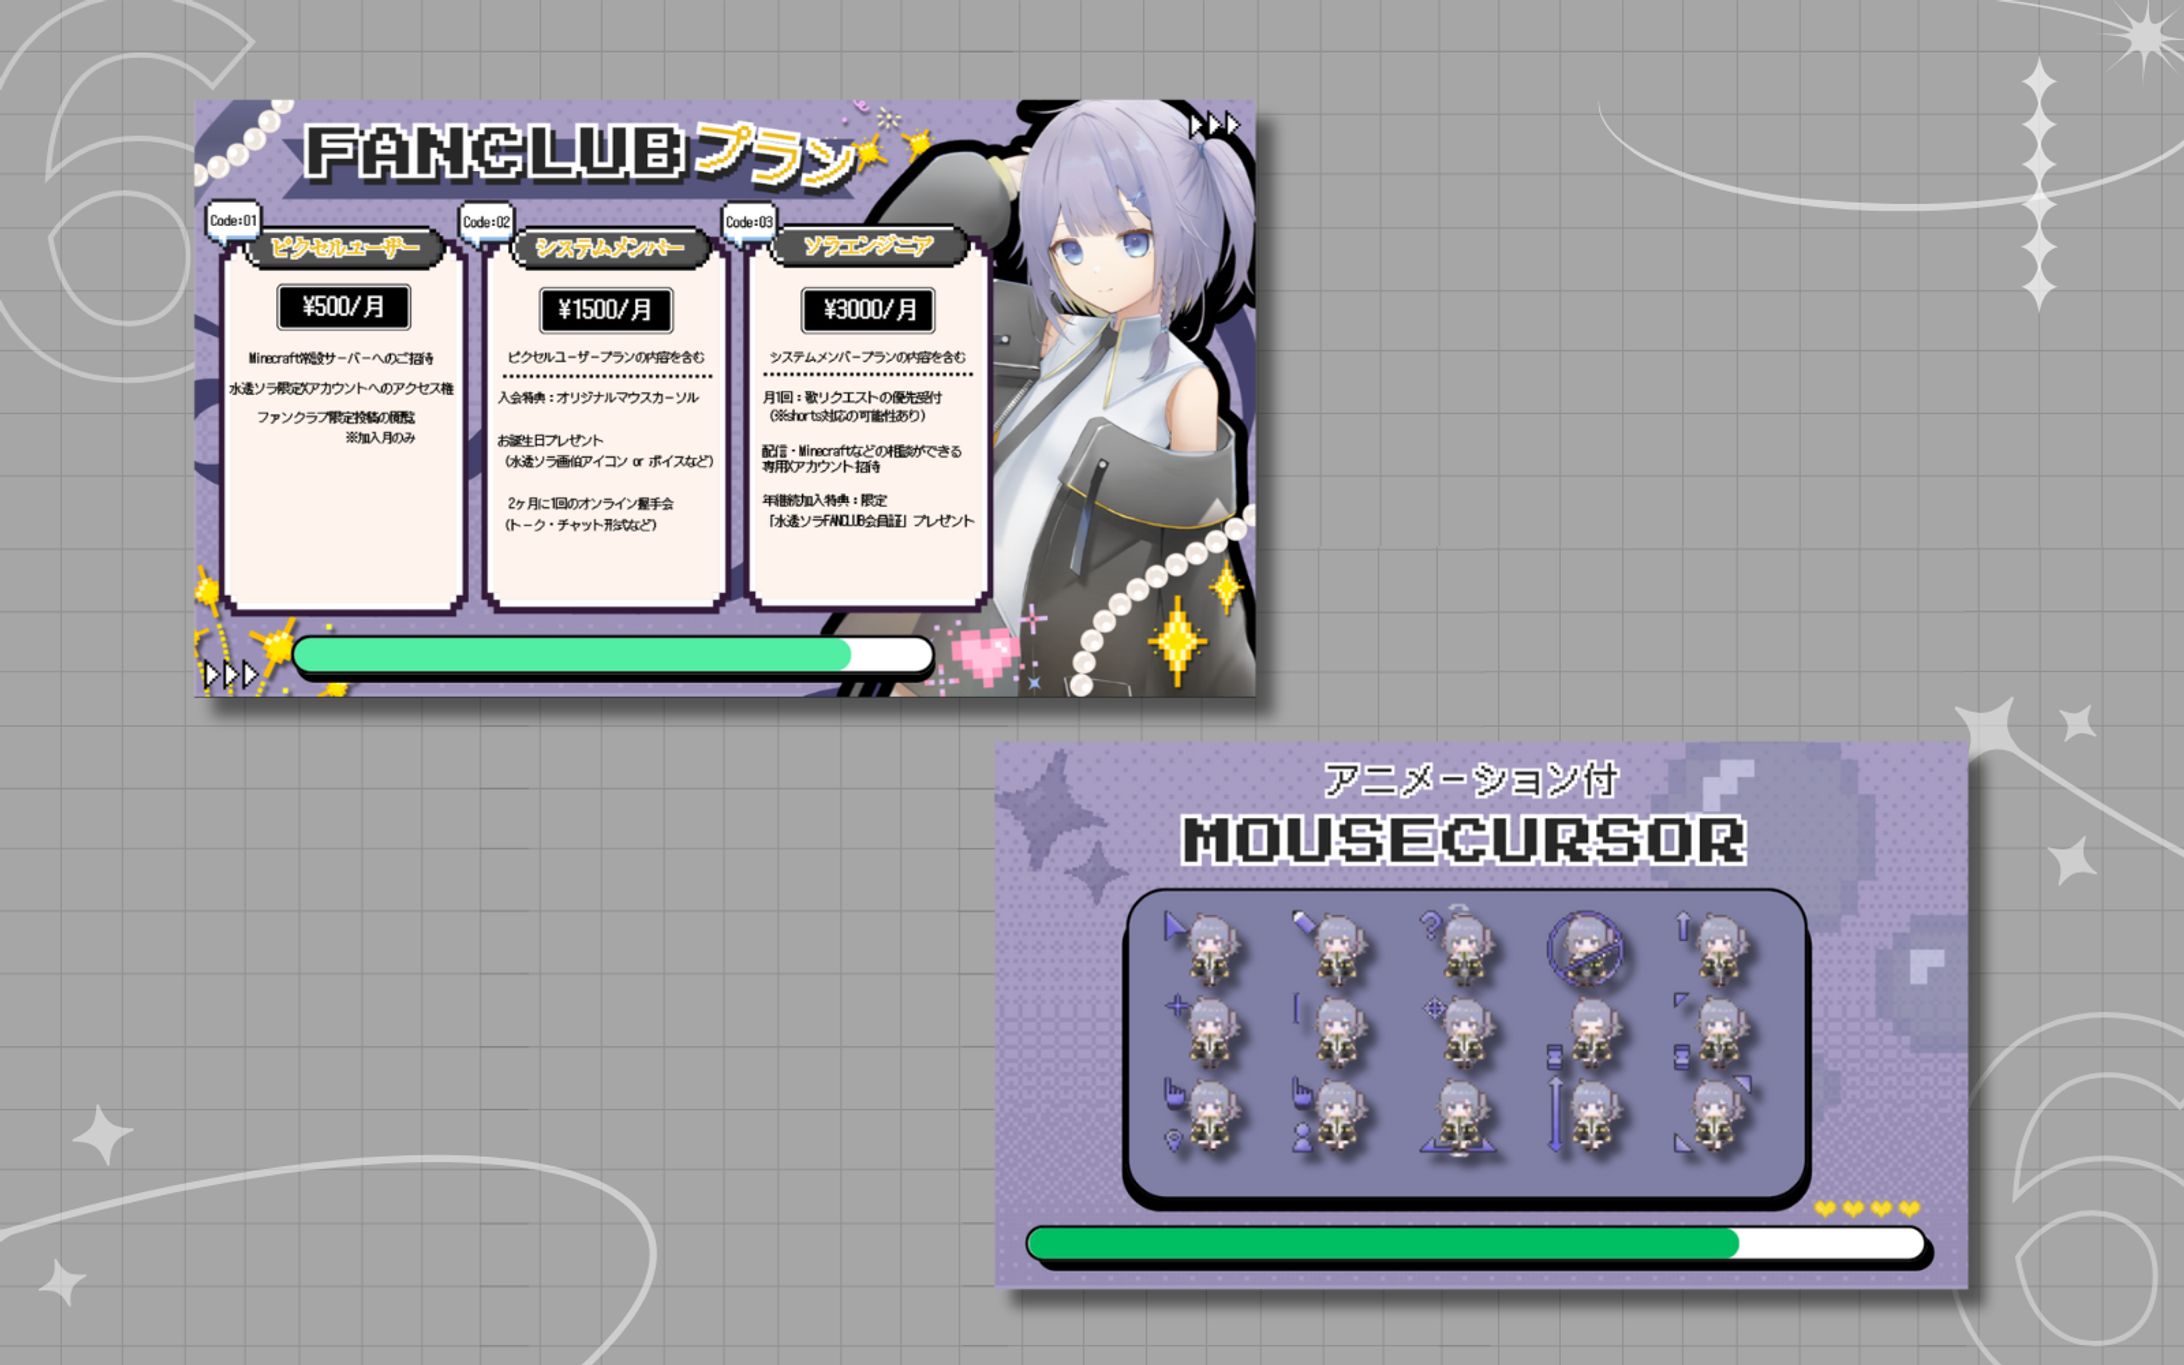
Task: Click the Code:02 speech bubble label
Action: (x=486, y=222)
